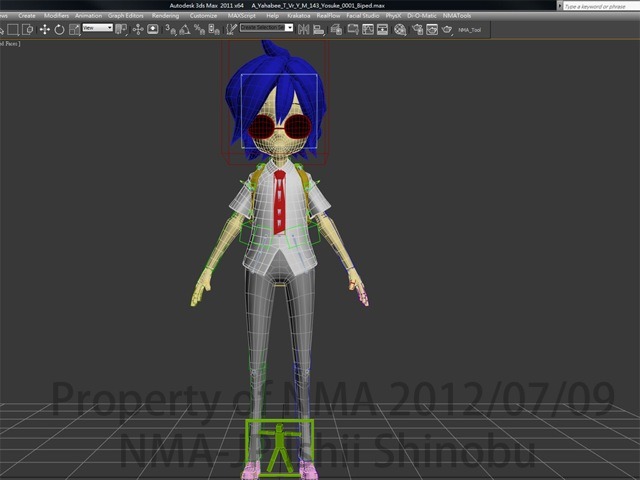The height and width of the screenshot is (480, 640).
Task: Select the Rectangular Selection Region tool
Action: point(13,29)
